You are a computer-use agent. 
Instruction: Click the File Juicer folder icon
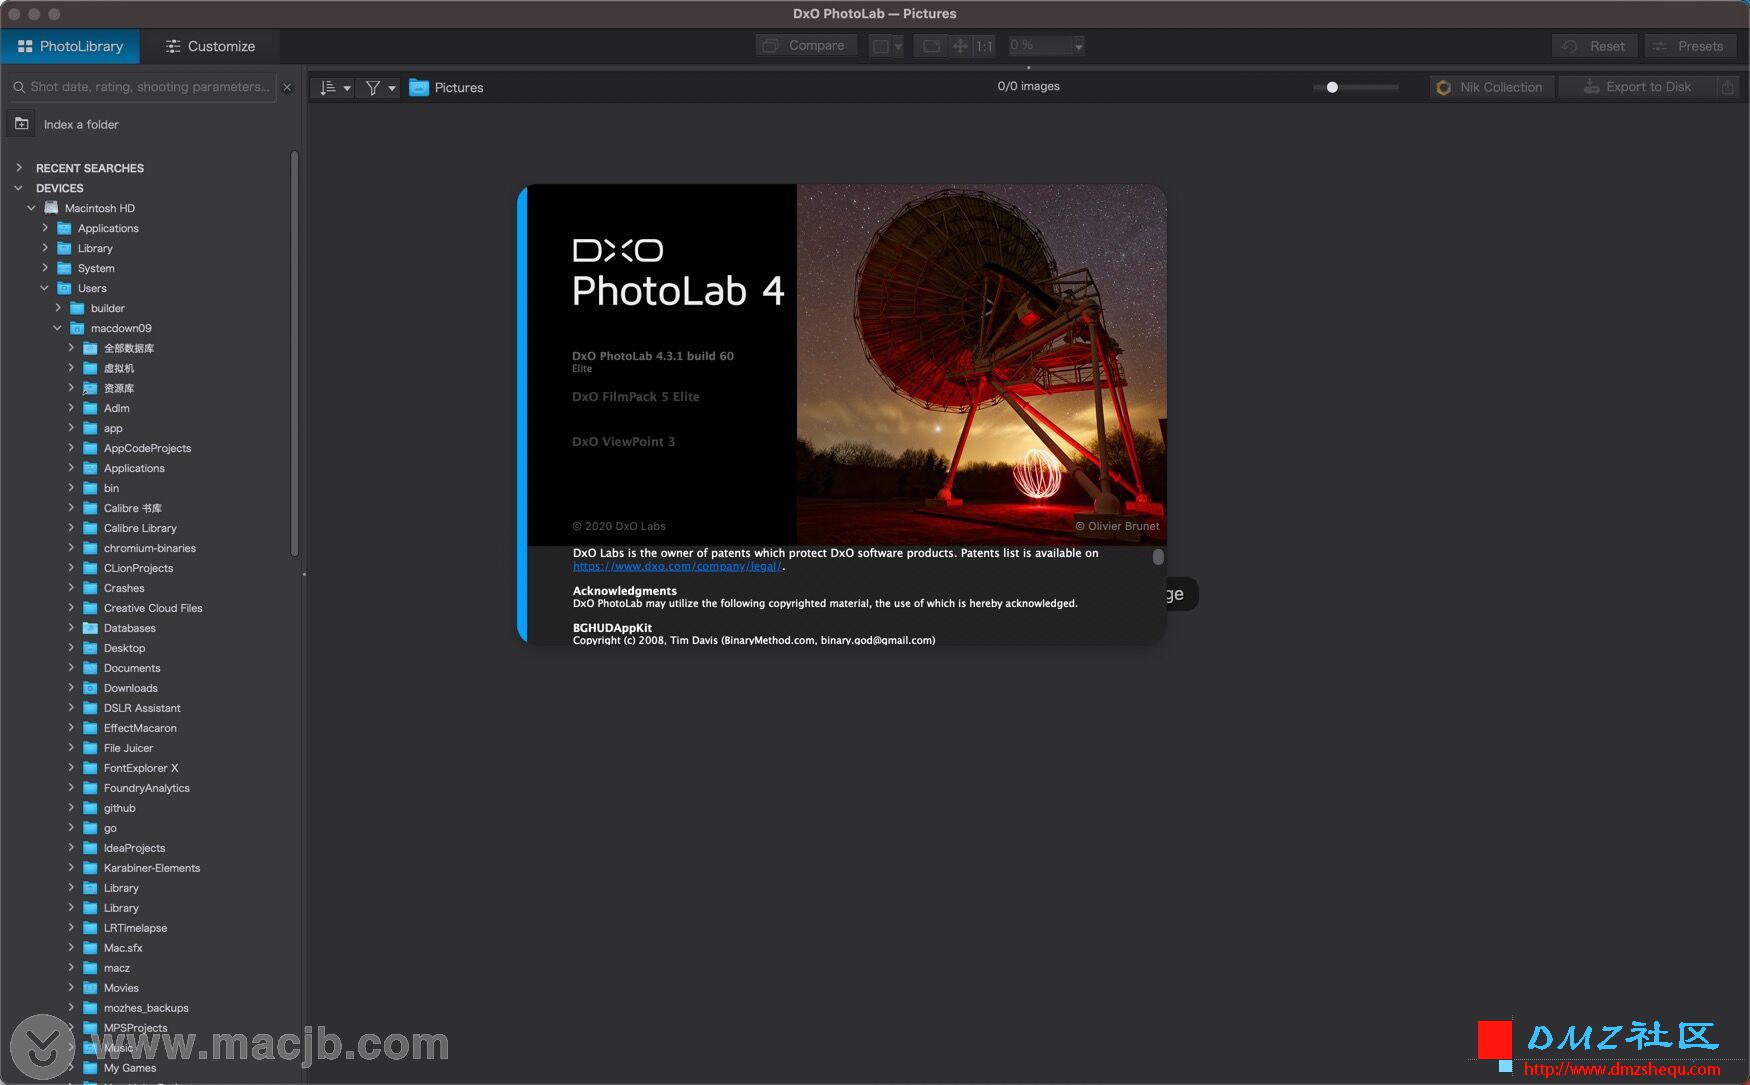90,748
